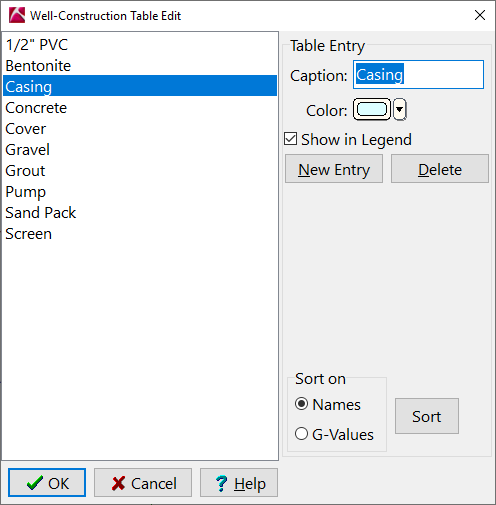
Task: Close the Well-Construction Table Edit dialog
Action: (x=480, y=15)
